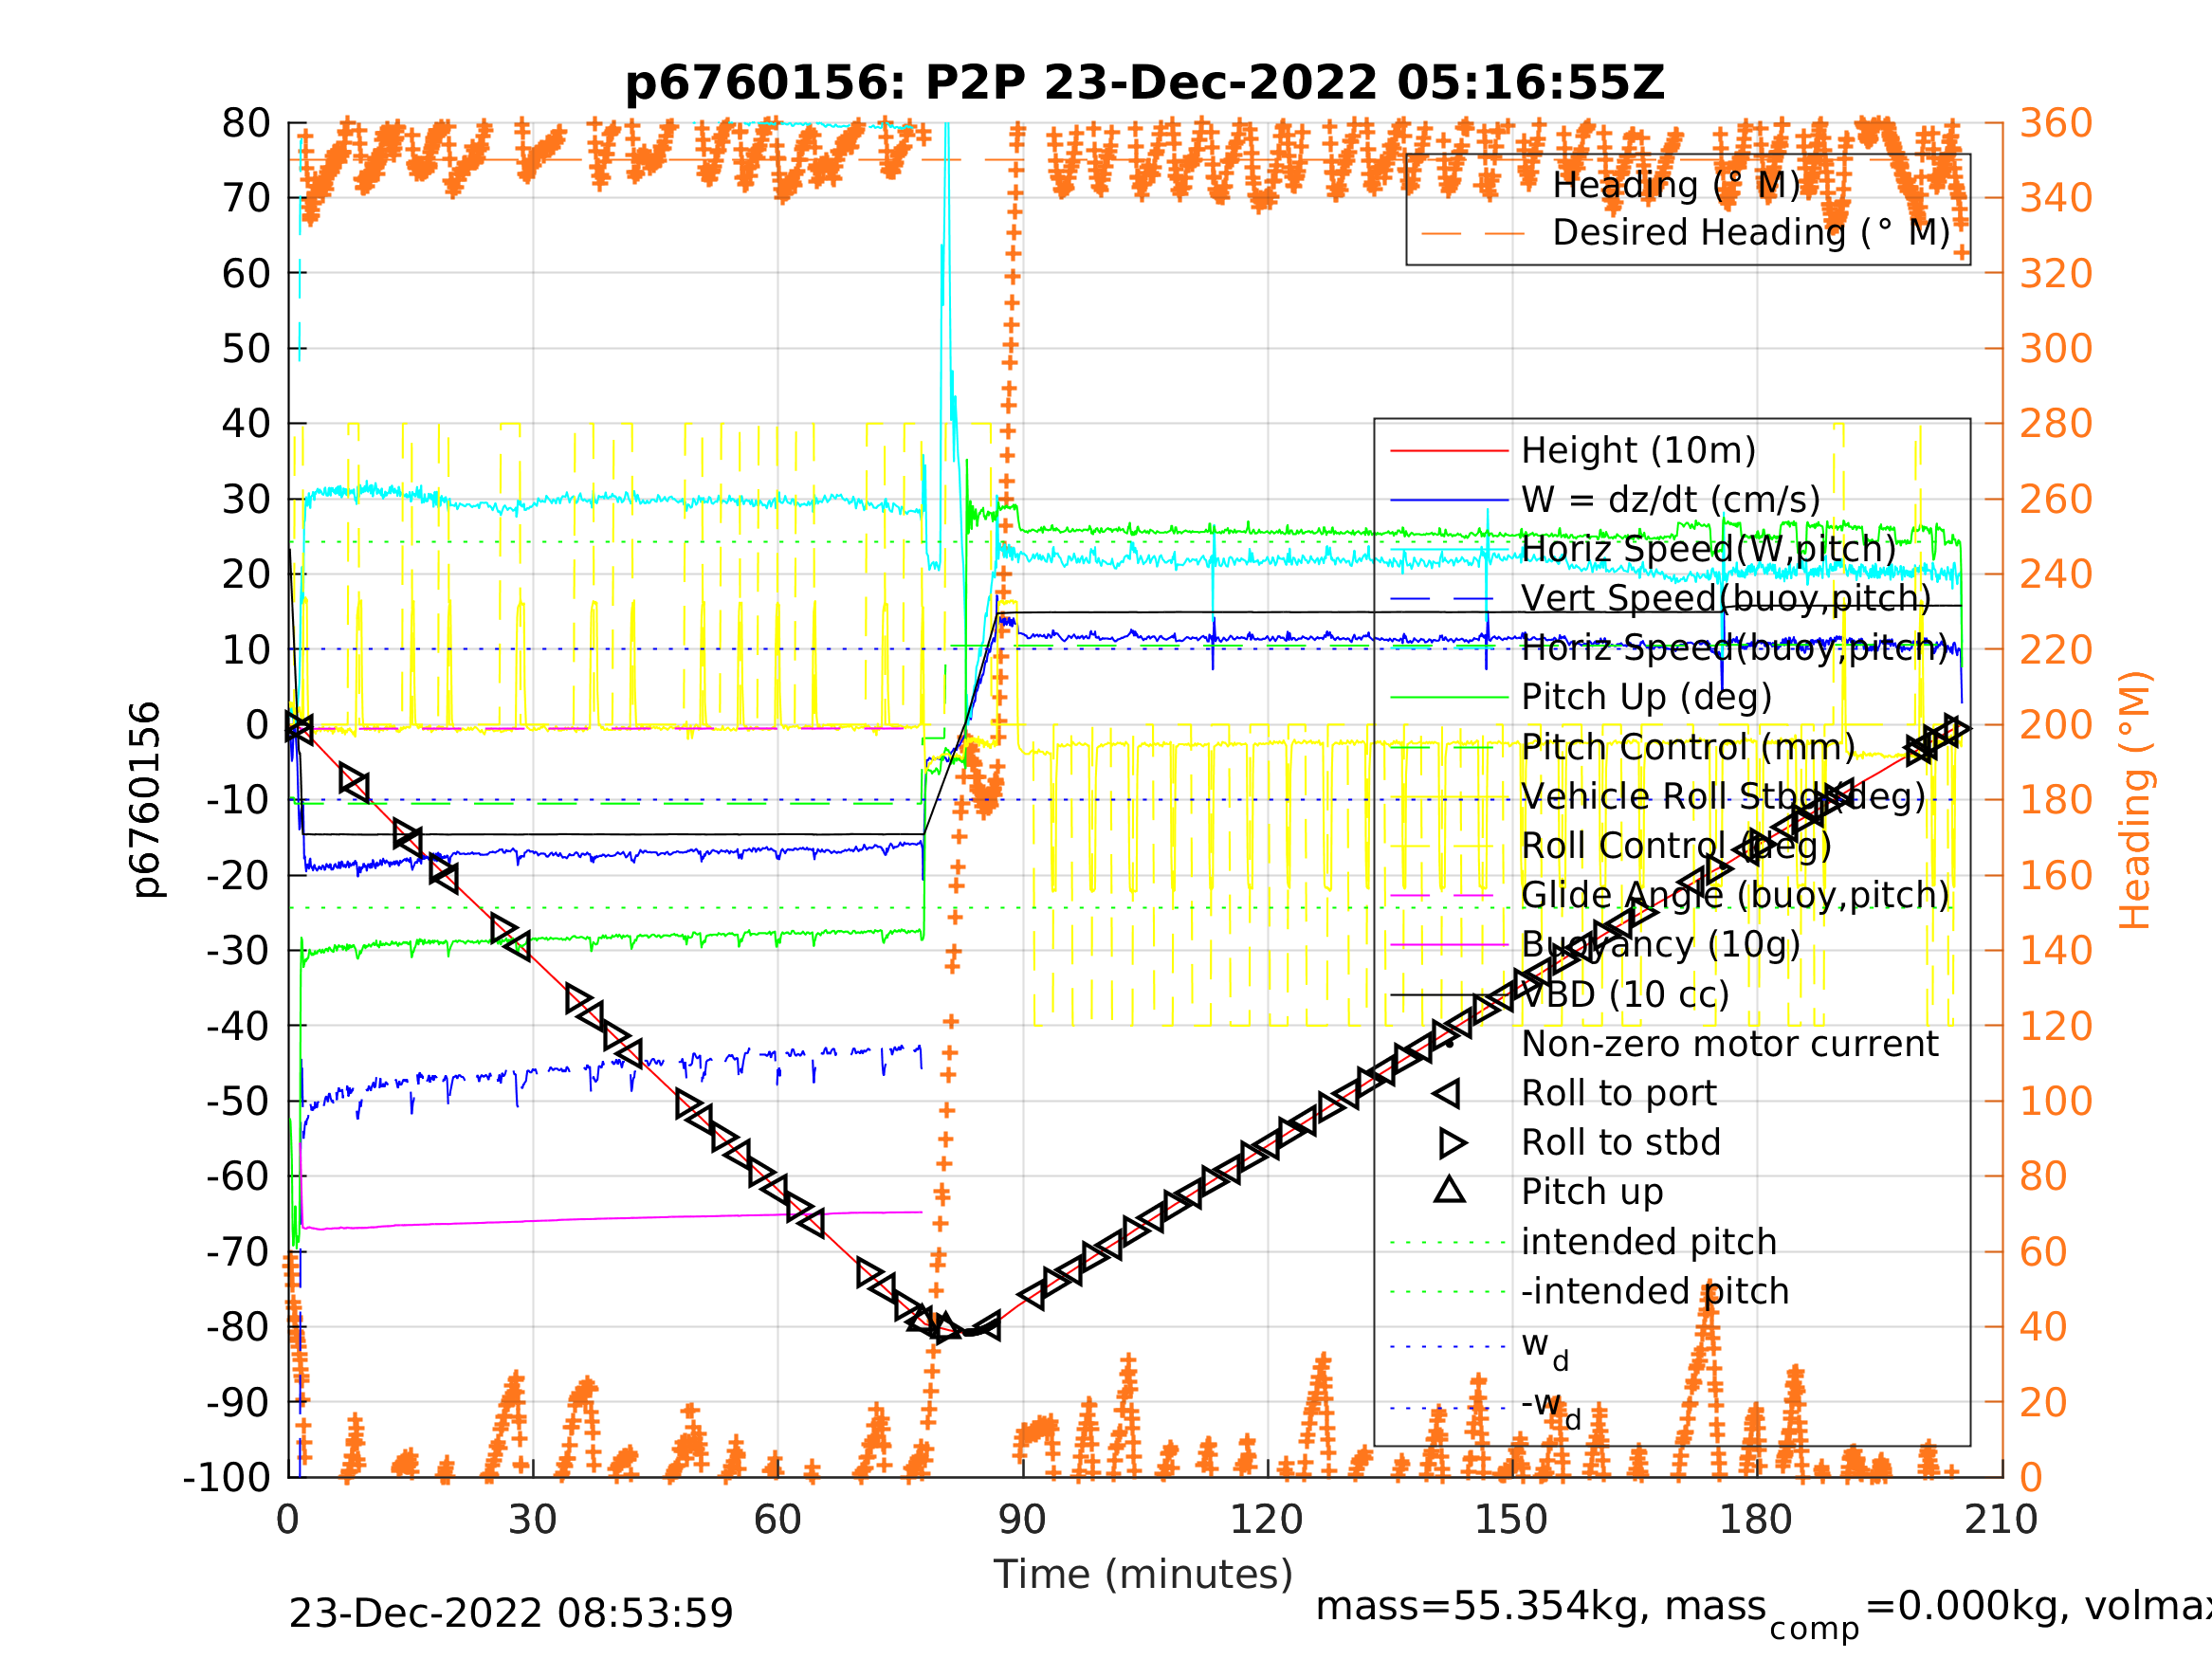
Task: Click the '90' tick on the time axis
Action: tap(1022, 1520)
